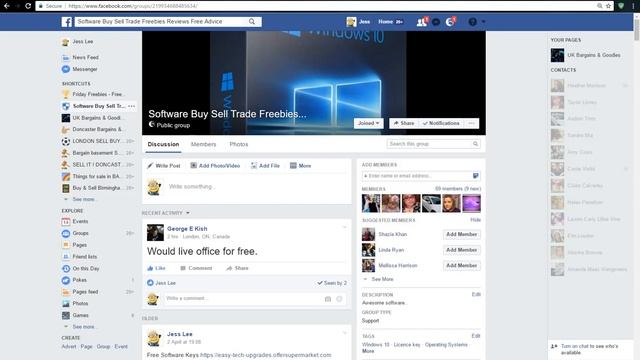Image resolution: width=640 pixels, height=360 pixels.
Task: Add Member Shazia Khan
Action: click(x=462, y=234)
